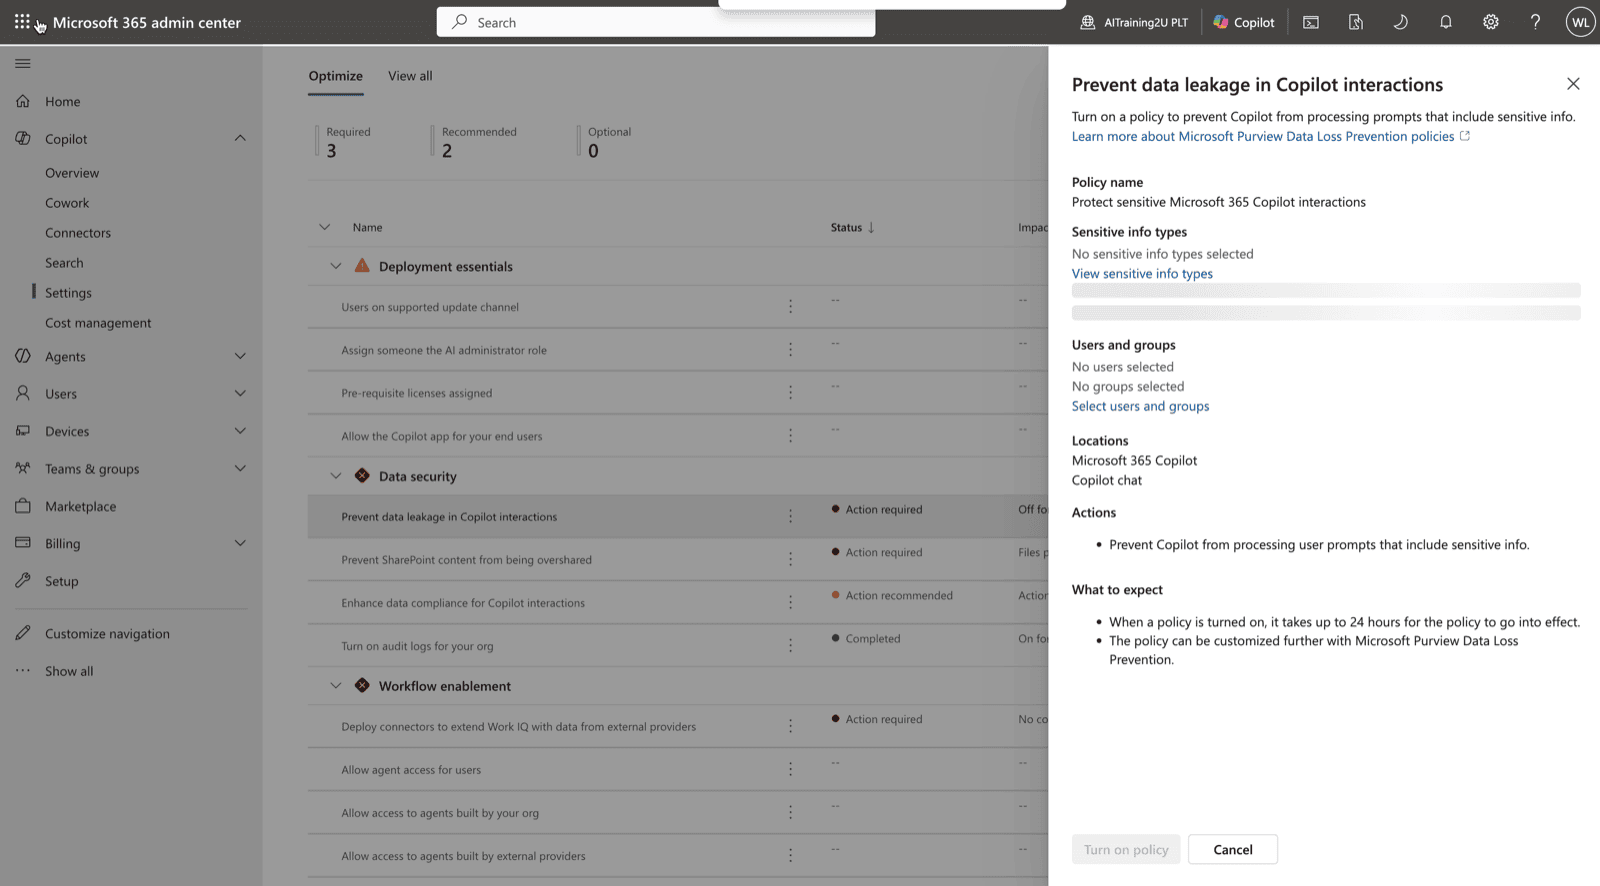Collapse the Deployment essentials group
Viewport: 1600px width, 886px height.
tap(336, 266)
